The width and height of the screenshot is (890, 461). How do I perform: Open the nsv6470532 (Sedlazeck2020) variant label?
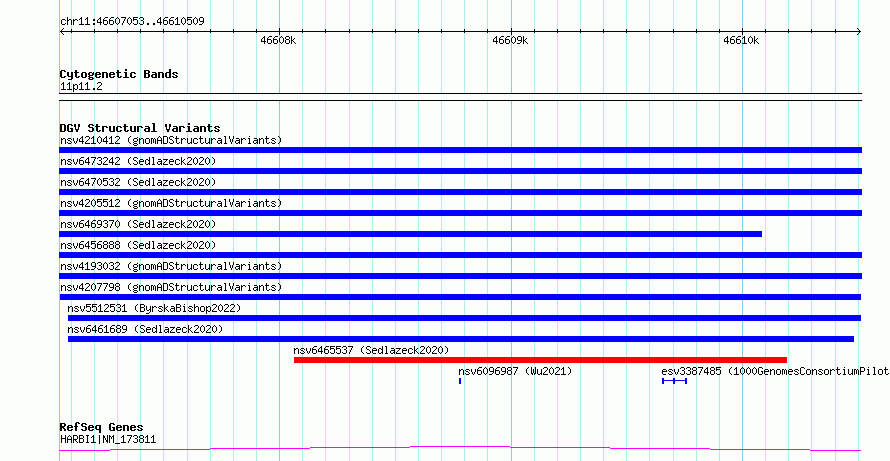pyautogui.click(x=138, y=182)
